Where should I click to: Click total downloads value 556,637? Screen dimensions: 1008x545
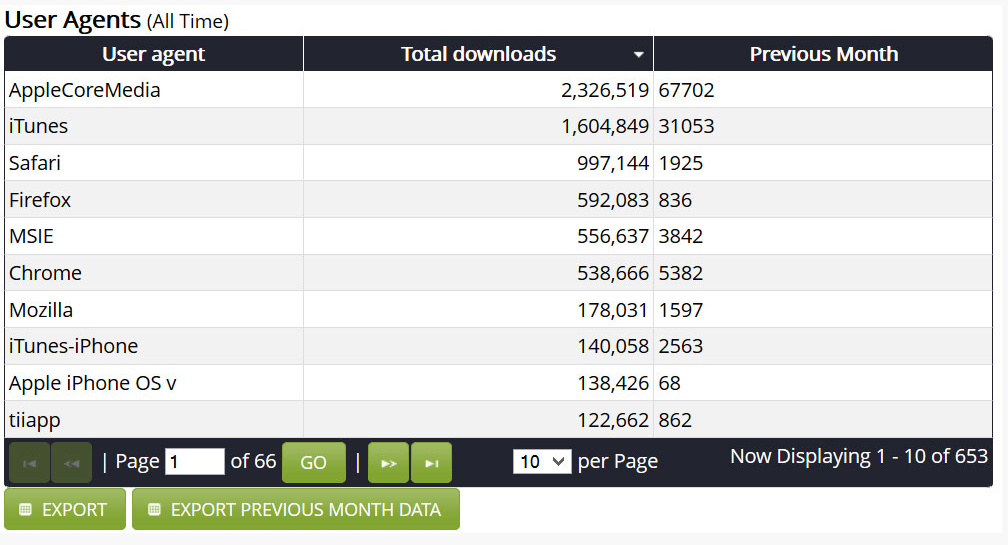point(613,236)
